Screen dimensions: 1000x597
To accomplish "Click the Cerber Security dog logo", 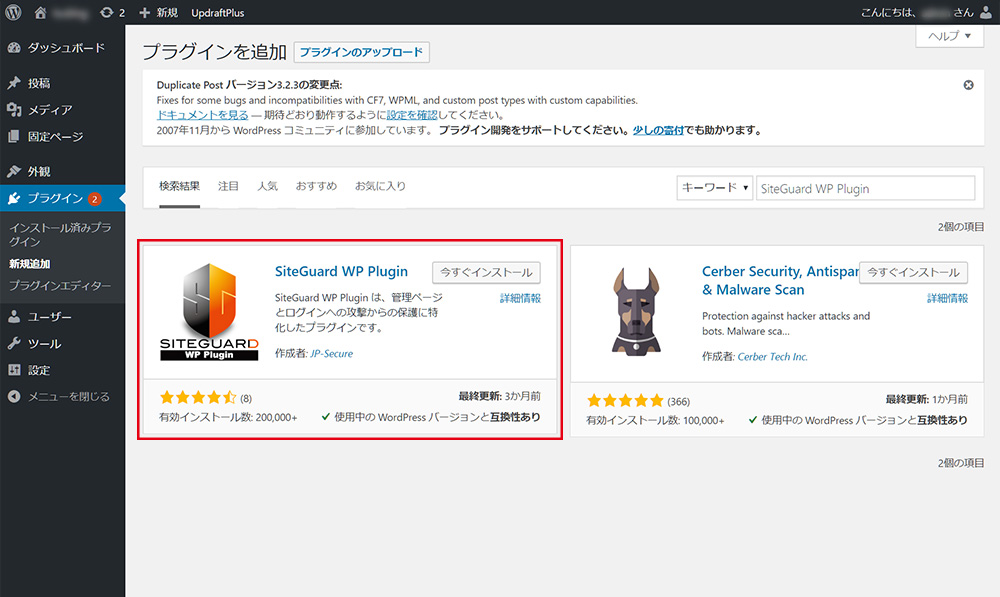I will pyautogui.click(x=636, y=312).
